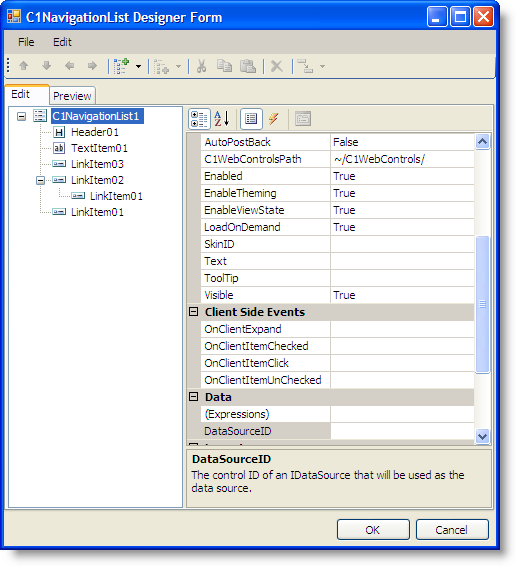Open the Edit menu
Image resolution: width=516 pixels, height=566 pixels.
pos(62,42)
